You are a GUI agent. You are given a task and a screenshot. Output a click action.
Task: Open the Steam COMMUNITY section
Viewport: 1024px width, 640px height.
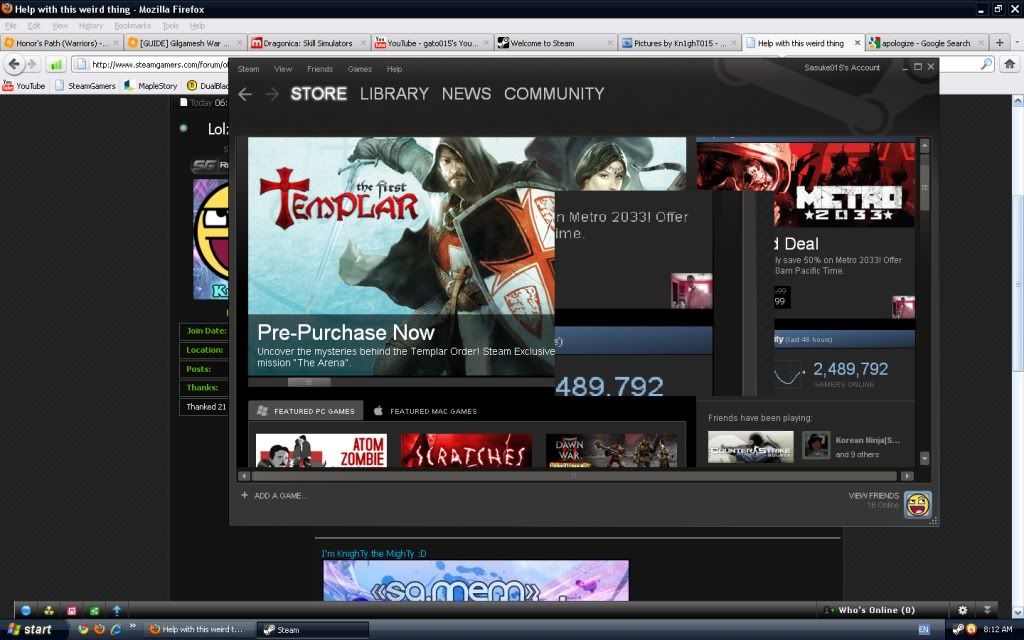pyautogui.click(x=554, y=94)
